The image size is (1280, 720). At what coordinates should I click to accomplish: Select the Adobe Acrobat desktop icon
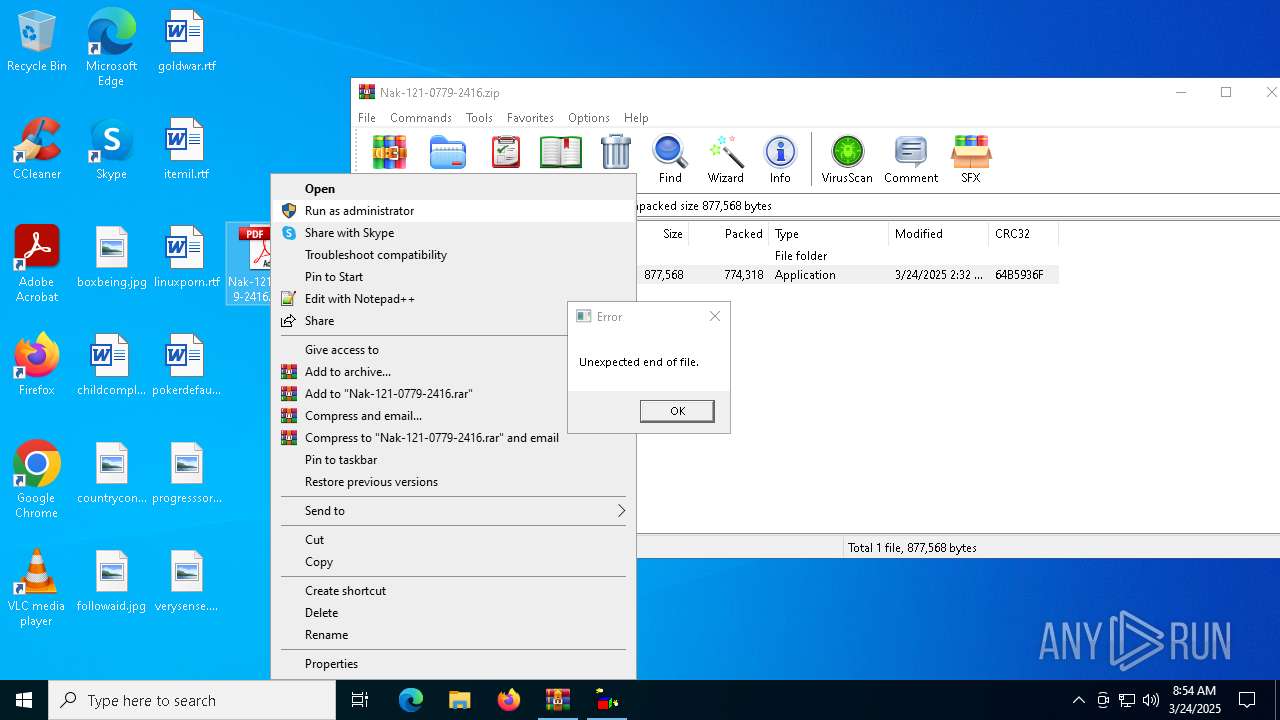(x=37, y=264)
